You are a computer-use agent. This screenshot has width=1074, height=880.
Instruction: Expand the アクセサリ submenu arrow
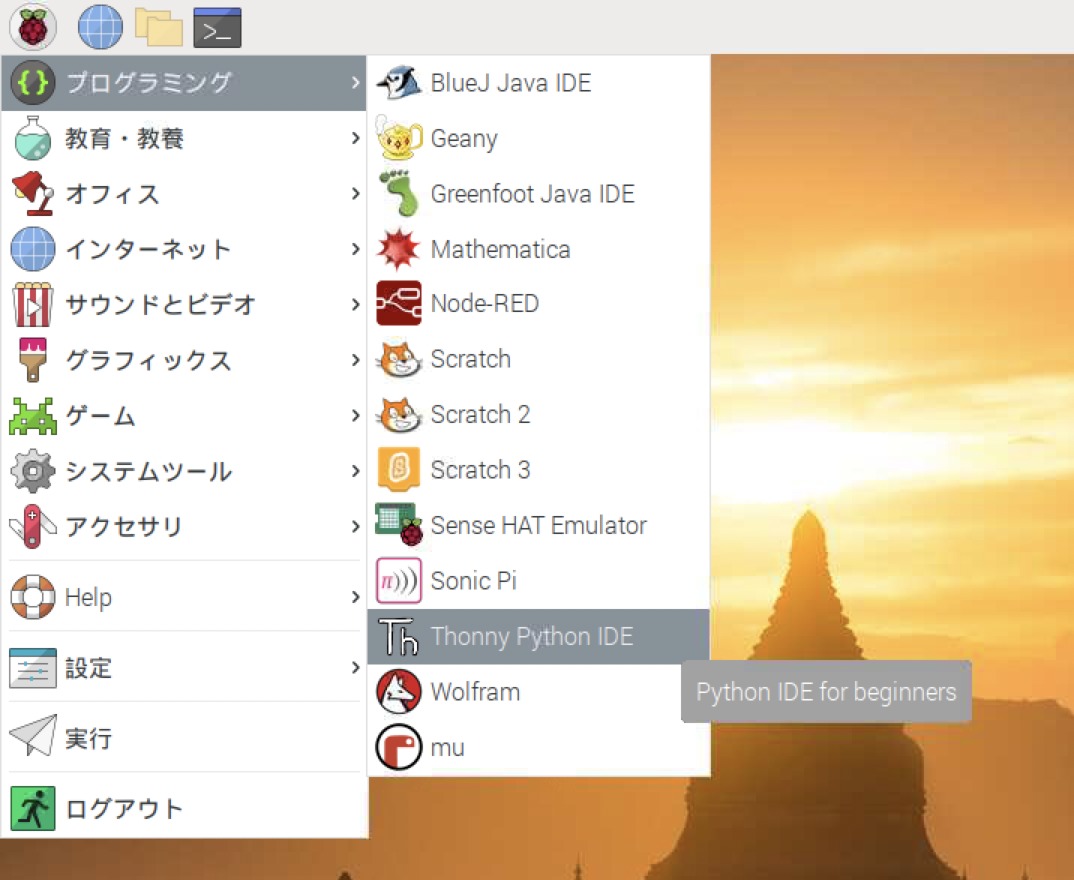click(x=355, y=526)
